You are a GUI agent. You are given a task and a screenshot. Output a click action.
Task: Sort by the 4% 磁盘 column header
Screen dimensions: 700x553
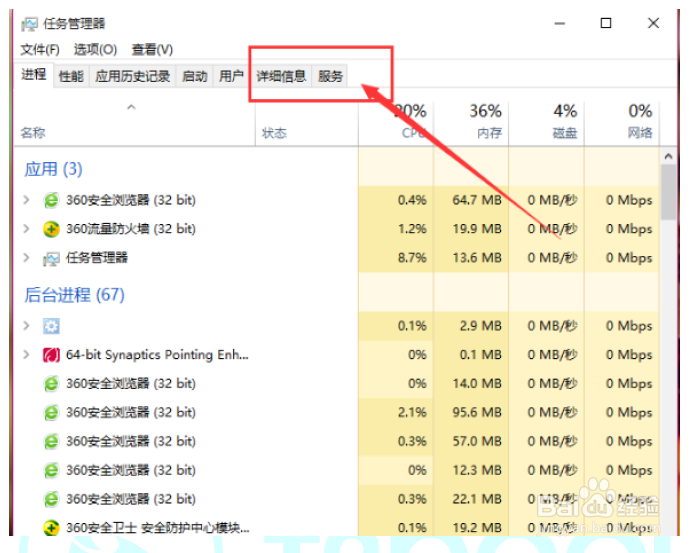click(546, 123)
